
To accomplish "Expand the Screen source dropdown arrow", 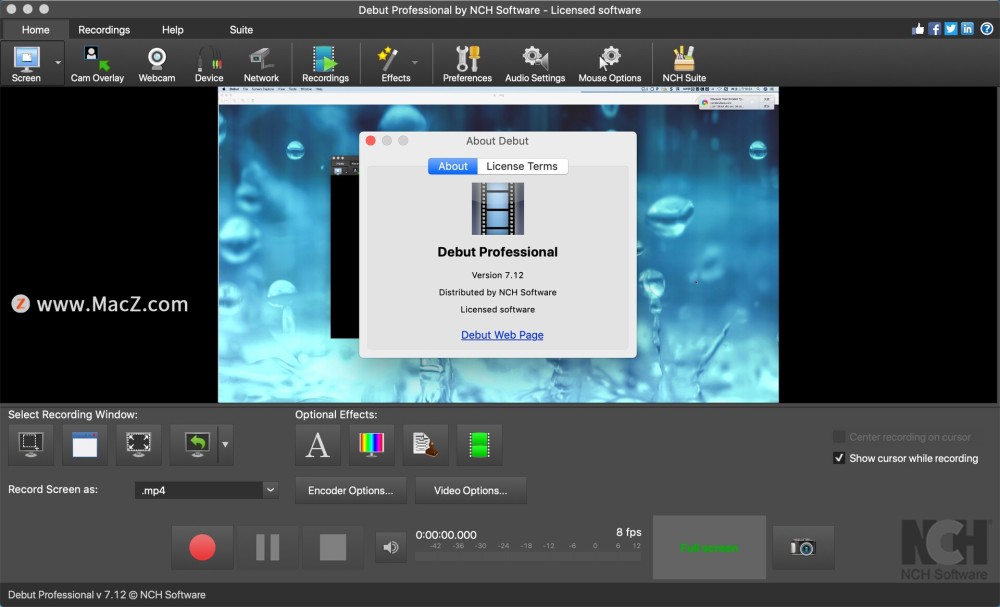I will click(57, 62).
